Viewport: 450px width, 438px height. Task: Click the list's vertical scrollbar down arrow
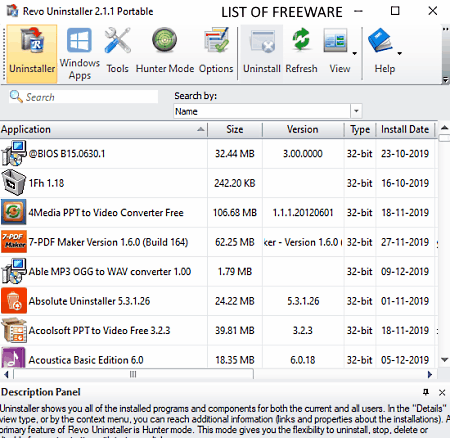point(444,360)
